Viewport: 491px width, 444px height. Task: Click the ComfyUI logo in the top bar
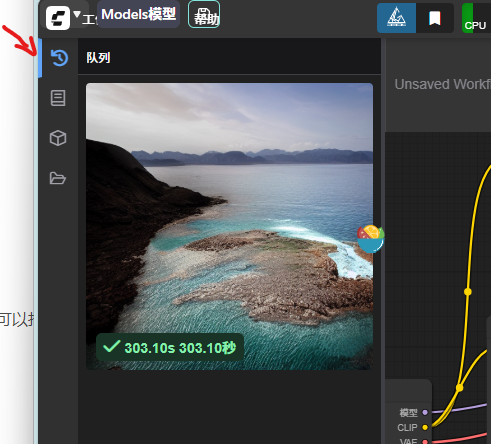pos(58,18)
